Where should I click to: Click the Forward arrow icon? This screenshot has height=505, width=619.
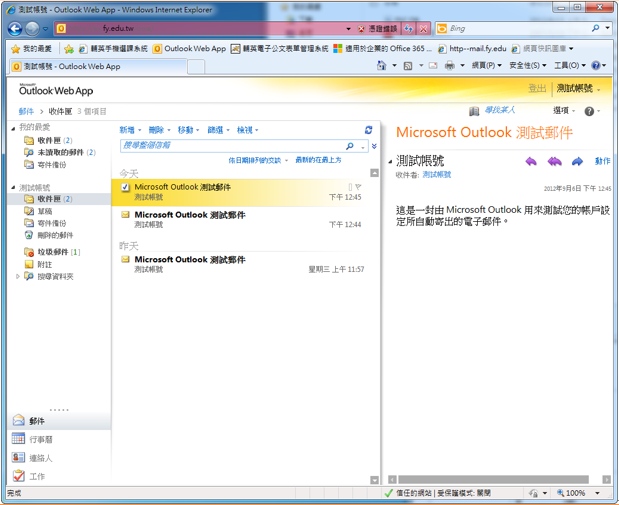point(577,161)
